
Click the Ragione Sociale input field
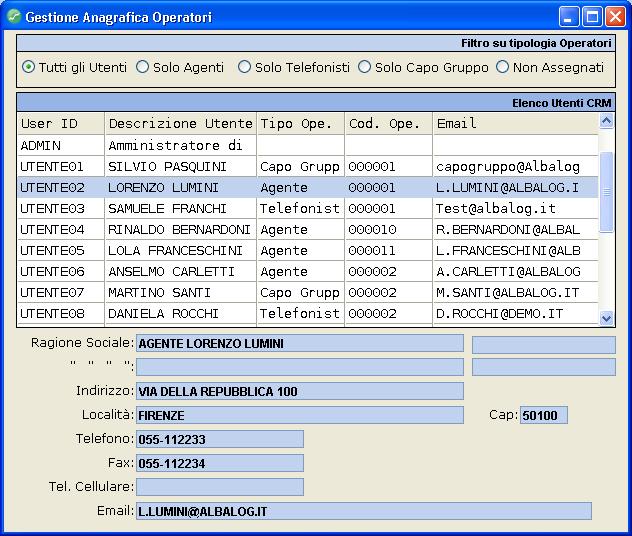tap(300, 343)
